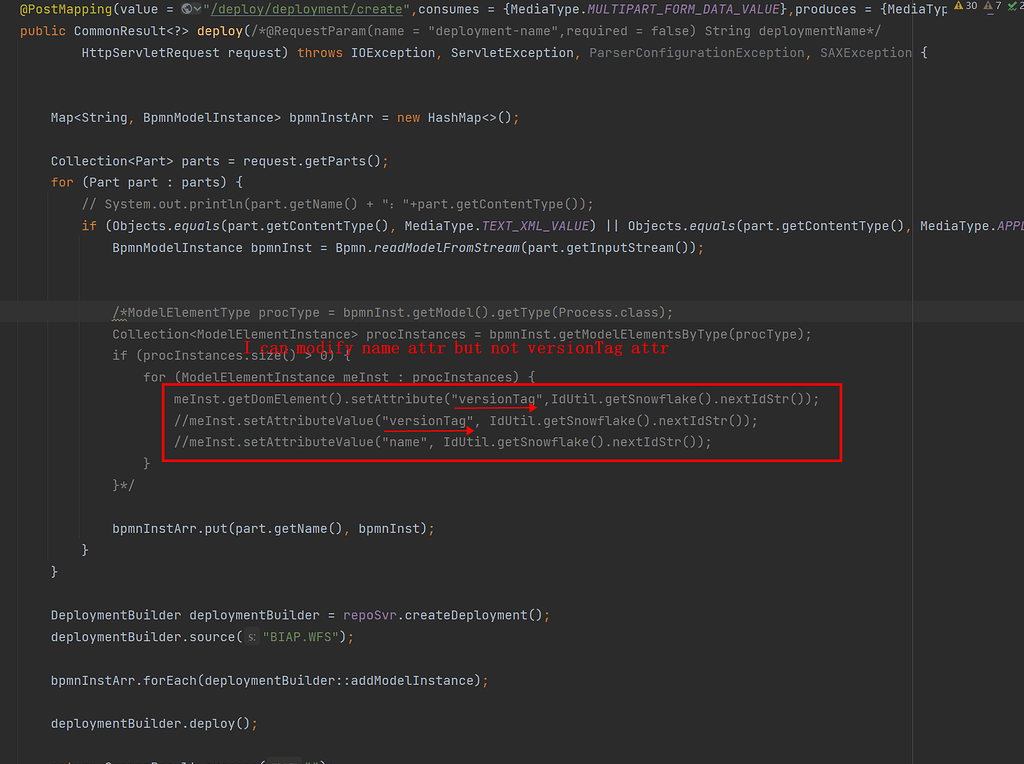This screenshot has height=764, width=1024.
Task: Click the globe icon inside the @PostMapping annotation
Action: point(186,9)
